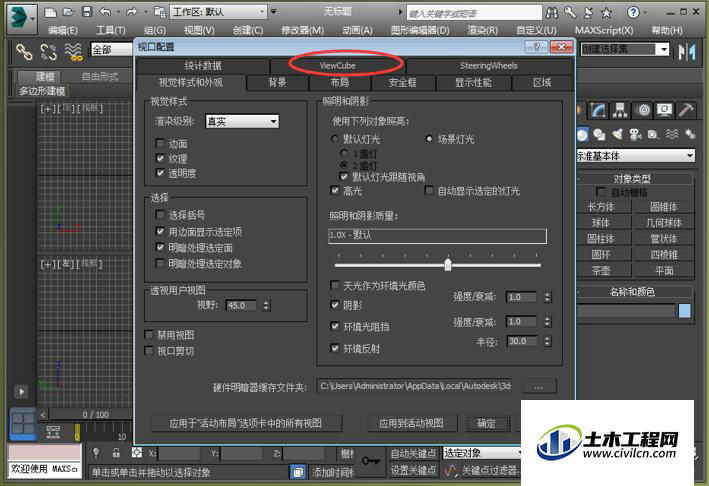The height and width of the screenshot is (486, 709).
Task: Select the Link chain tool
Action: (x=24, y=52)
